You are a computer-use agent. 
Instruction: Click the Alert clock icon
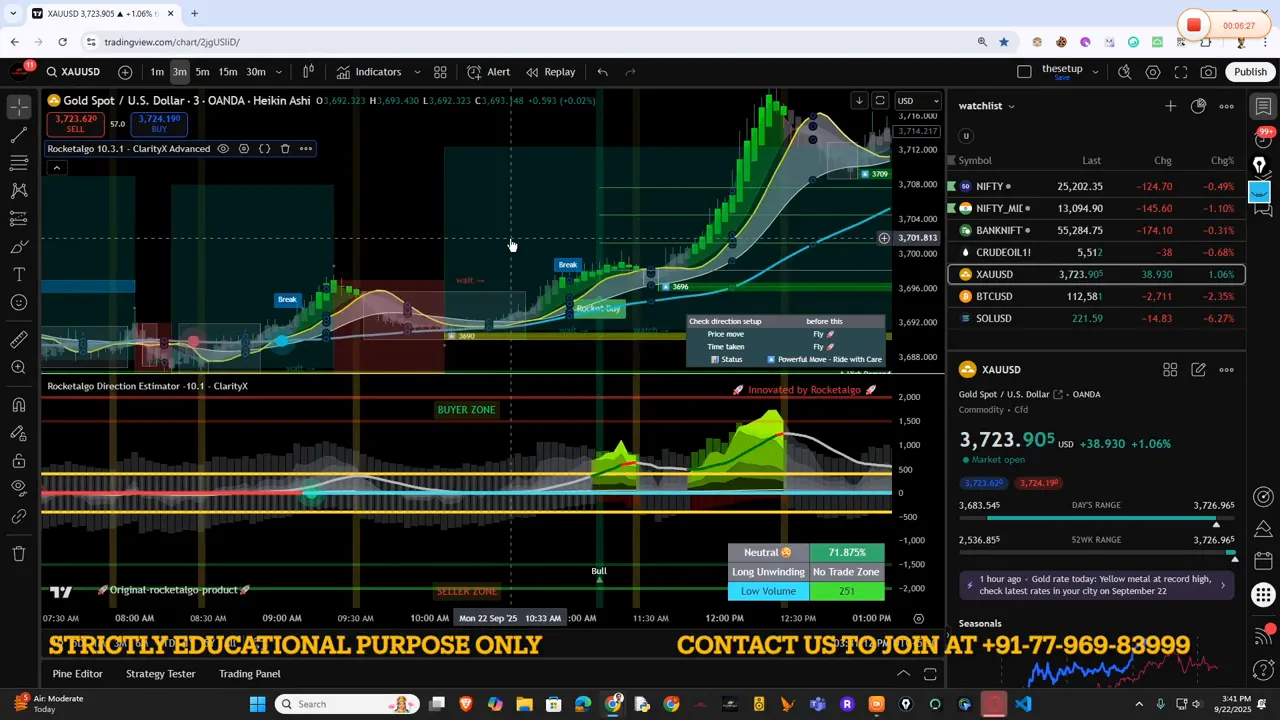coord(475,72)
